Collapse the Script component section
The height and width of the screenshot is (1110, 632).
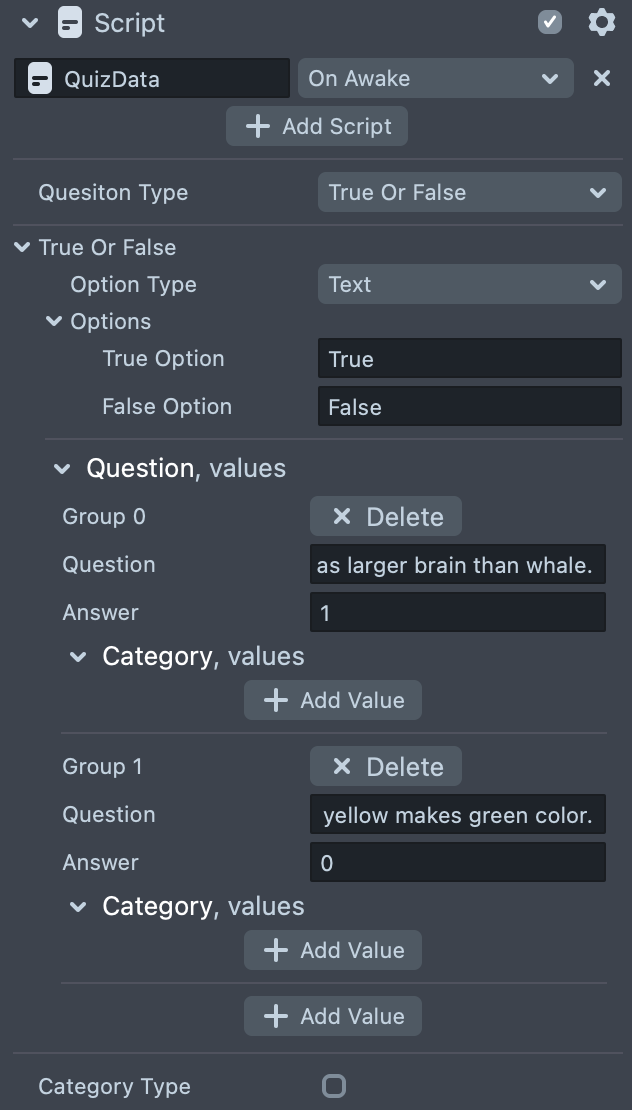(29, 22)
